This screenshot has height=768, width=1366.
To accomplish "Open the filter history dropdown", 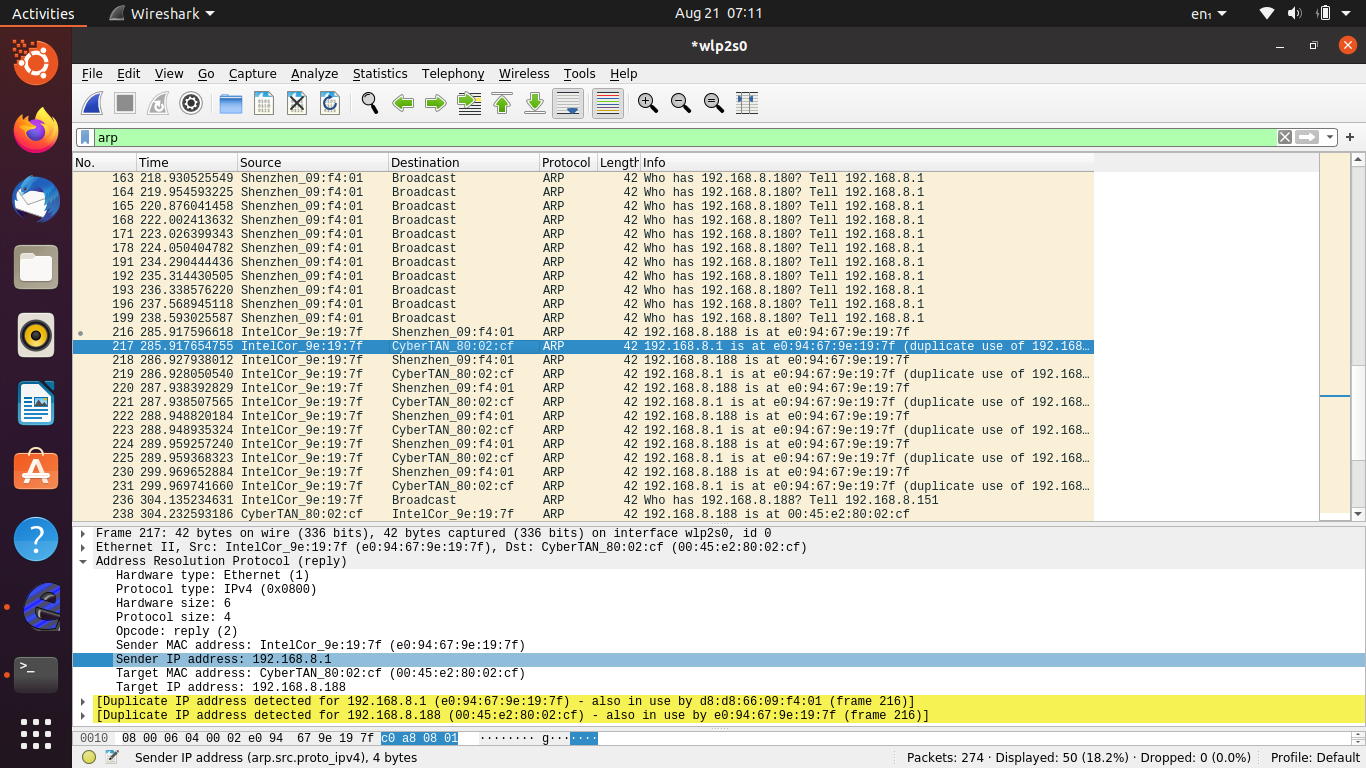I will pos(1329,137).
